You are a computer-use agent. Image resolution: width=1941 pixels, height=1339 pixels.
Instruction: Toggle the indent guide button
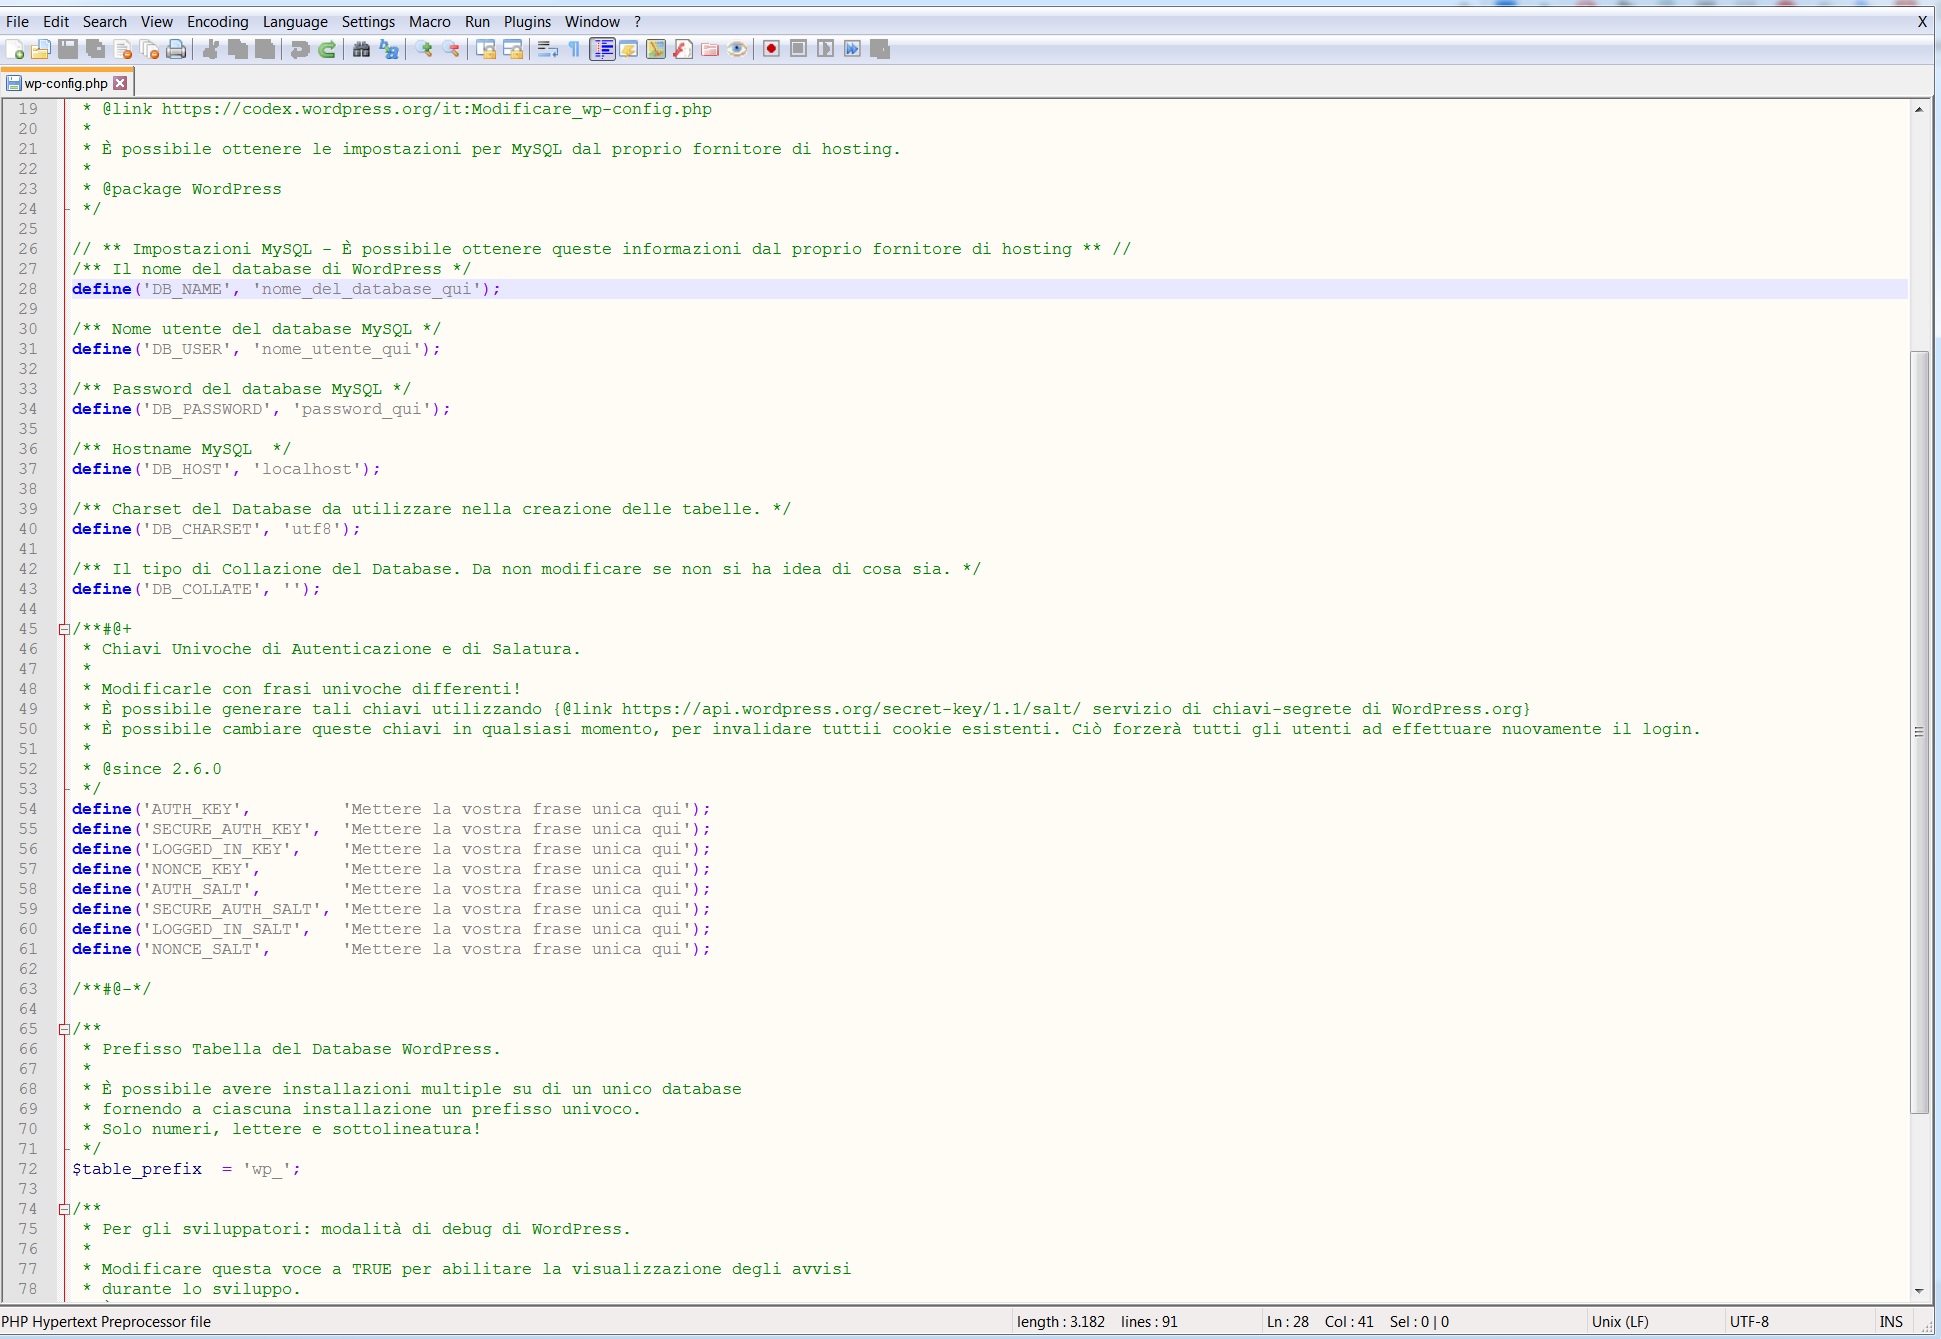[x=602, y=49]
